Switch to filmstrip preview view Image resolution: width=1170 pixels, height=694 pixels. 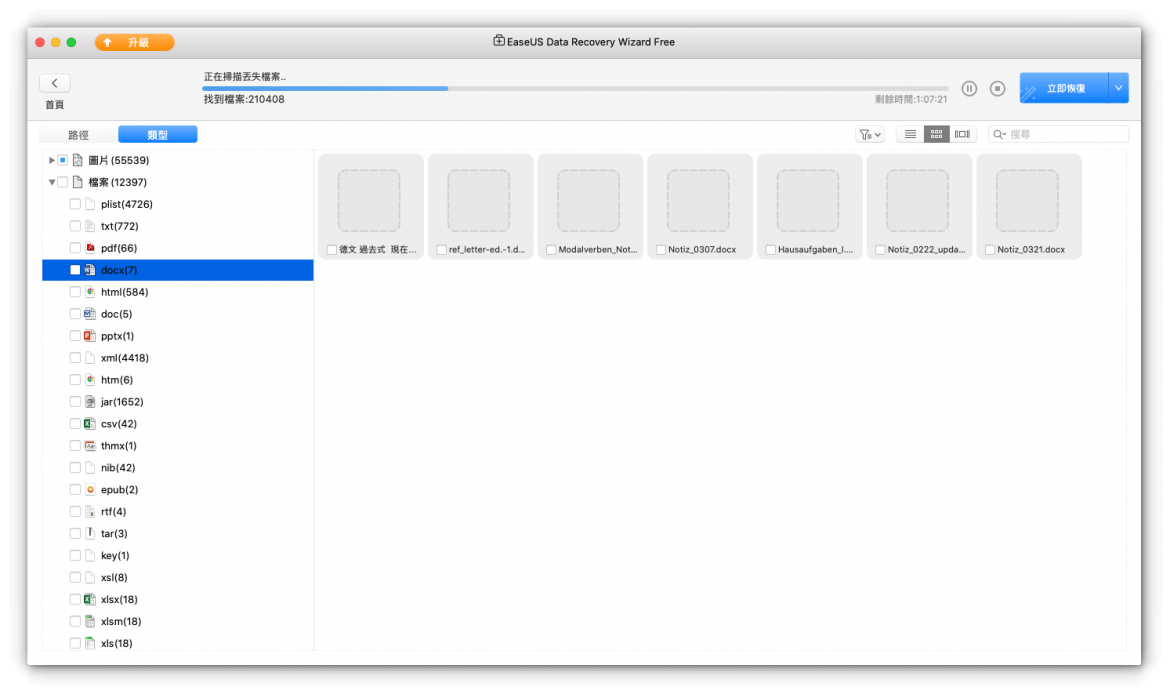coord(963,134)
